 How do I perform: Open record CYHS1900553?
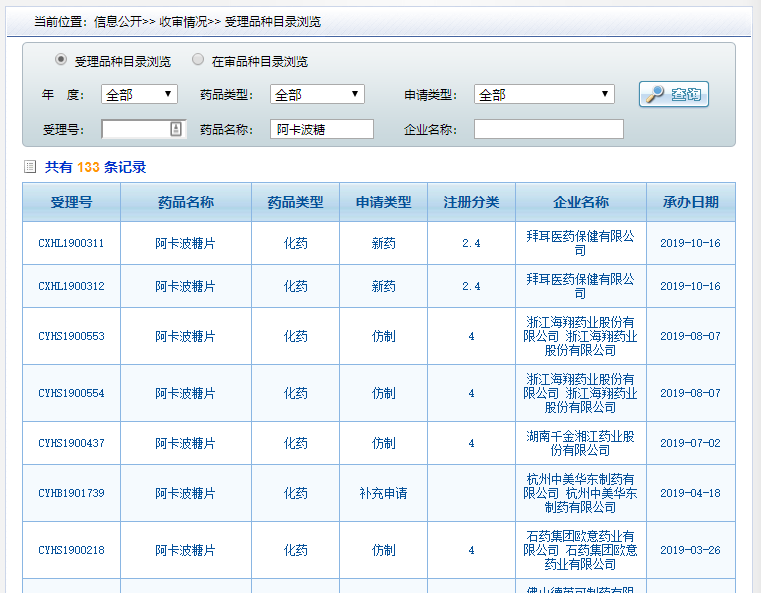[71, 336]
